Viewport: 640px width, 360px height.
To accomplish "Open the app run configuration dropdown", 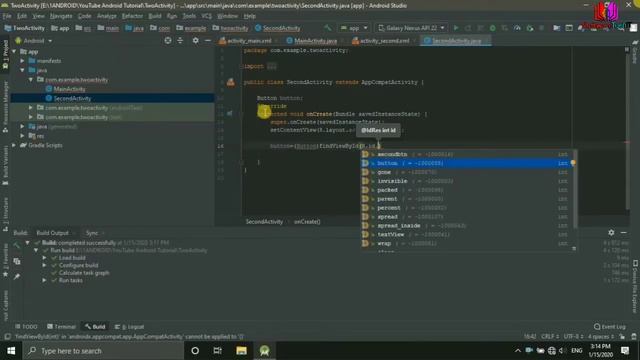I will click(x=353, y=28).
